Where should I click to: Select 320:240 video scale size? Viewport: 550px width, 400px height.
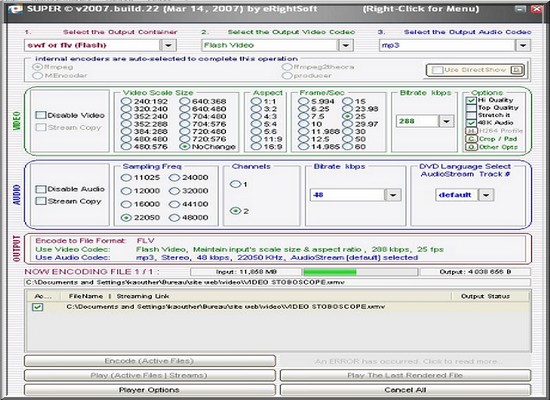(x=126, y=109)
